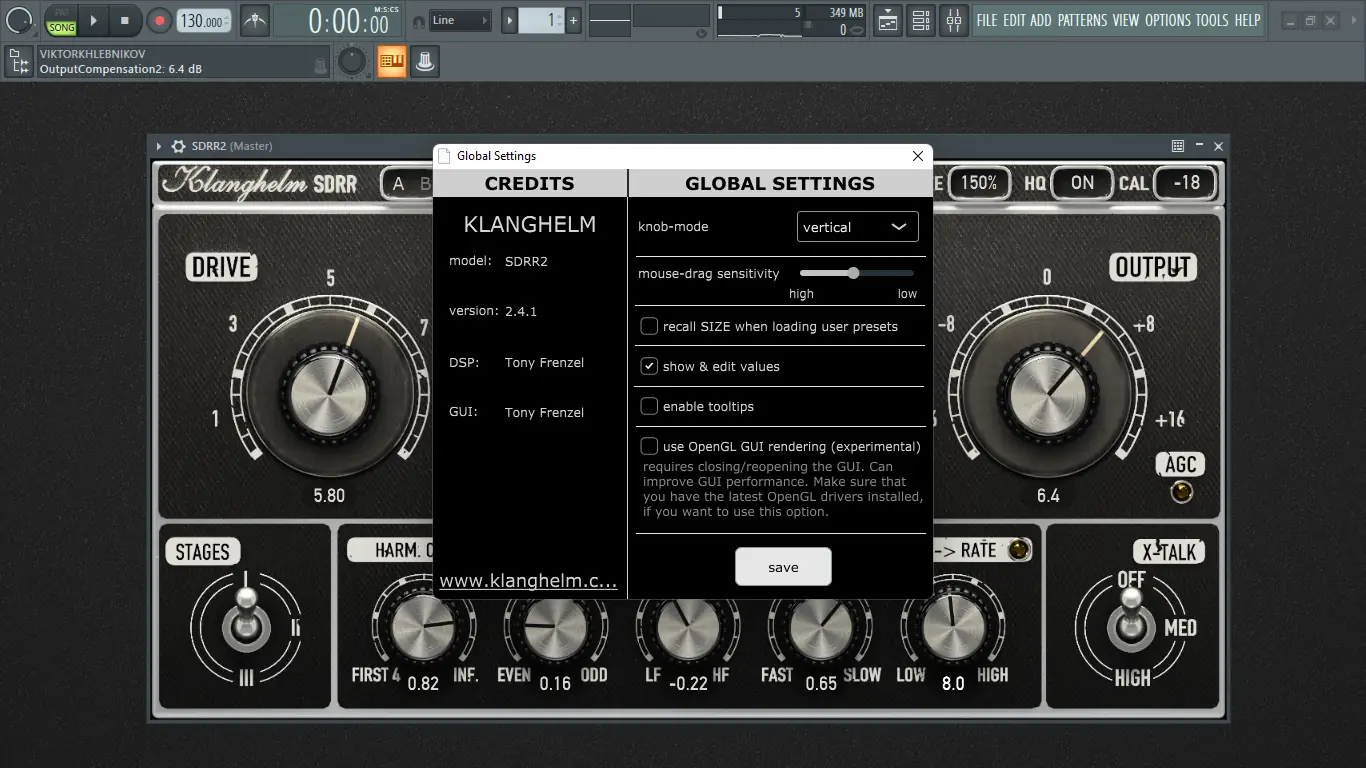Adjust the mouse-drag sensitivity slider

coord(852,272)
